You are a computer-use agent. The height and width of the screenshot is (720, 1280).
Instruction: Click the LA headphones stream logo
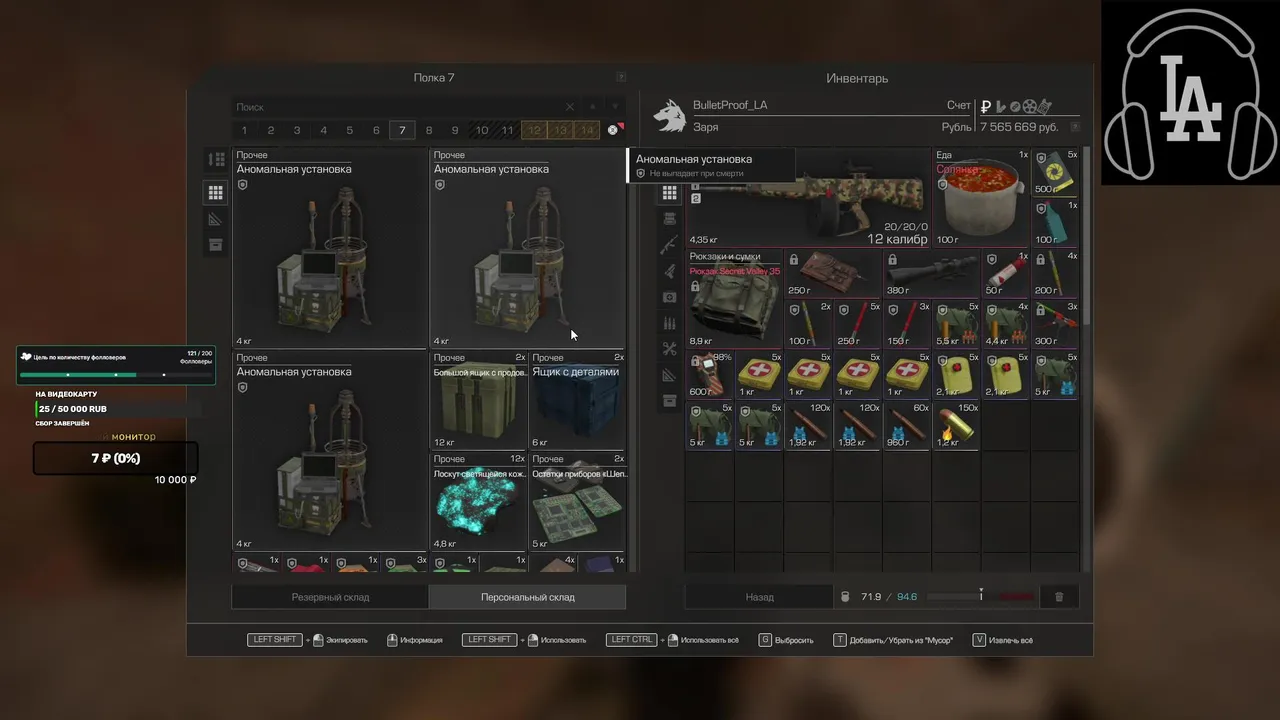(1190, 92)
